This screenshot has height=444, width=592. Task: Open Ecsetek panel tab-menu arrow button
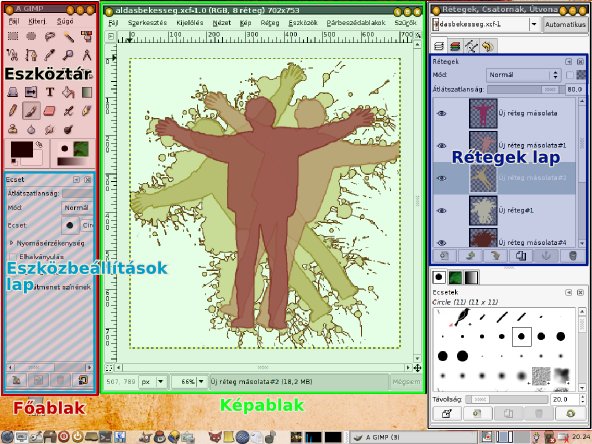point(569,292)
